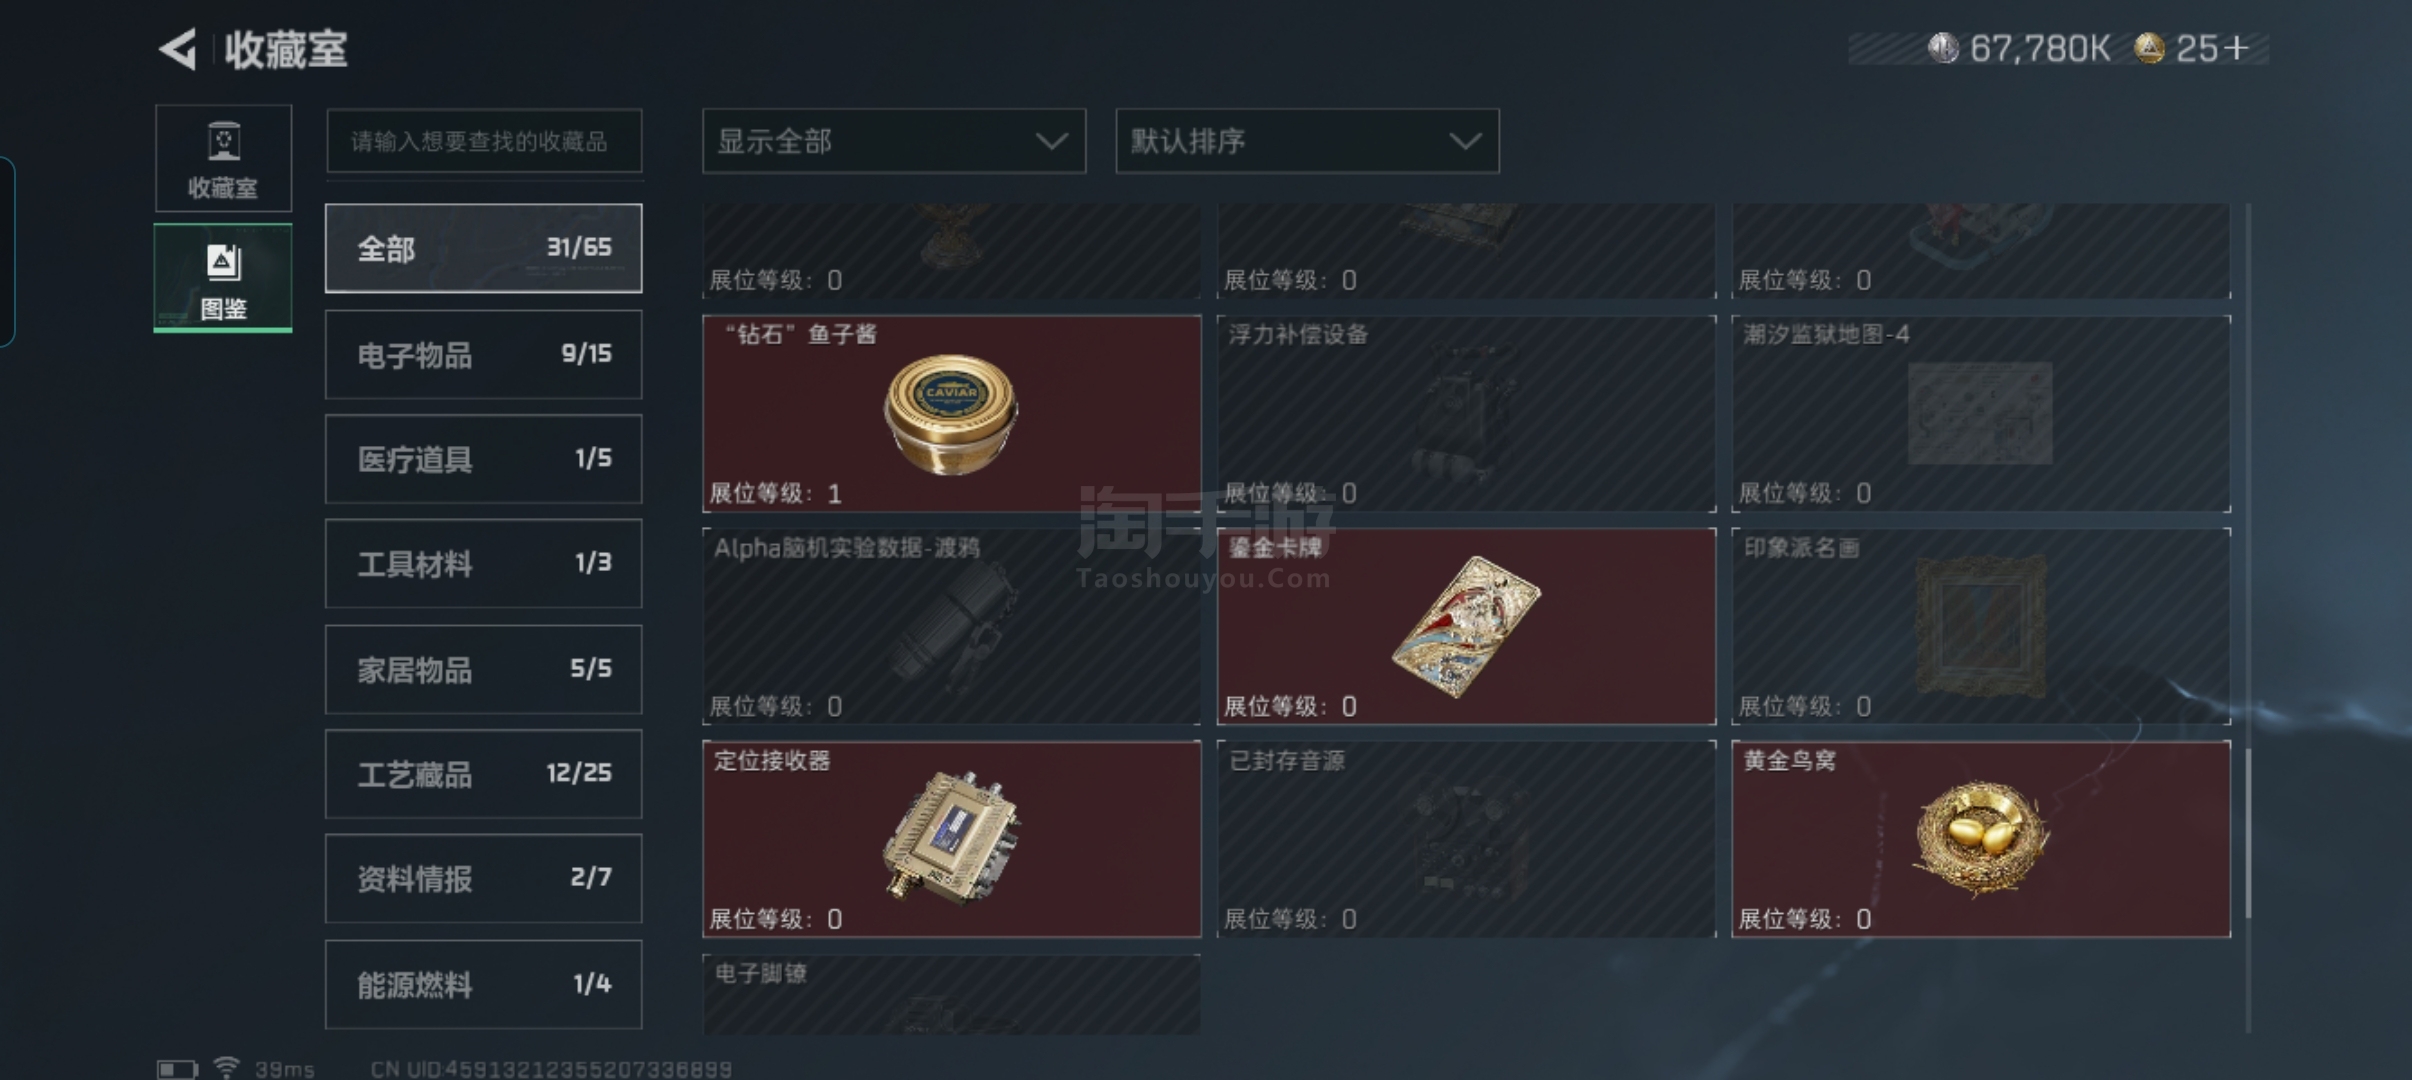Expand the 显示全部 filter dropdown
The height and width of the screenshot is (1080, 2412).
[894, 141]
